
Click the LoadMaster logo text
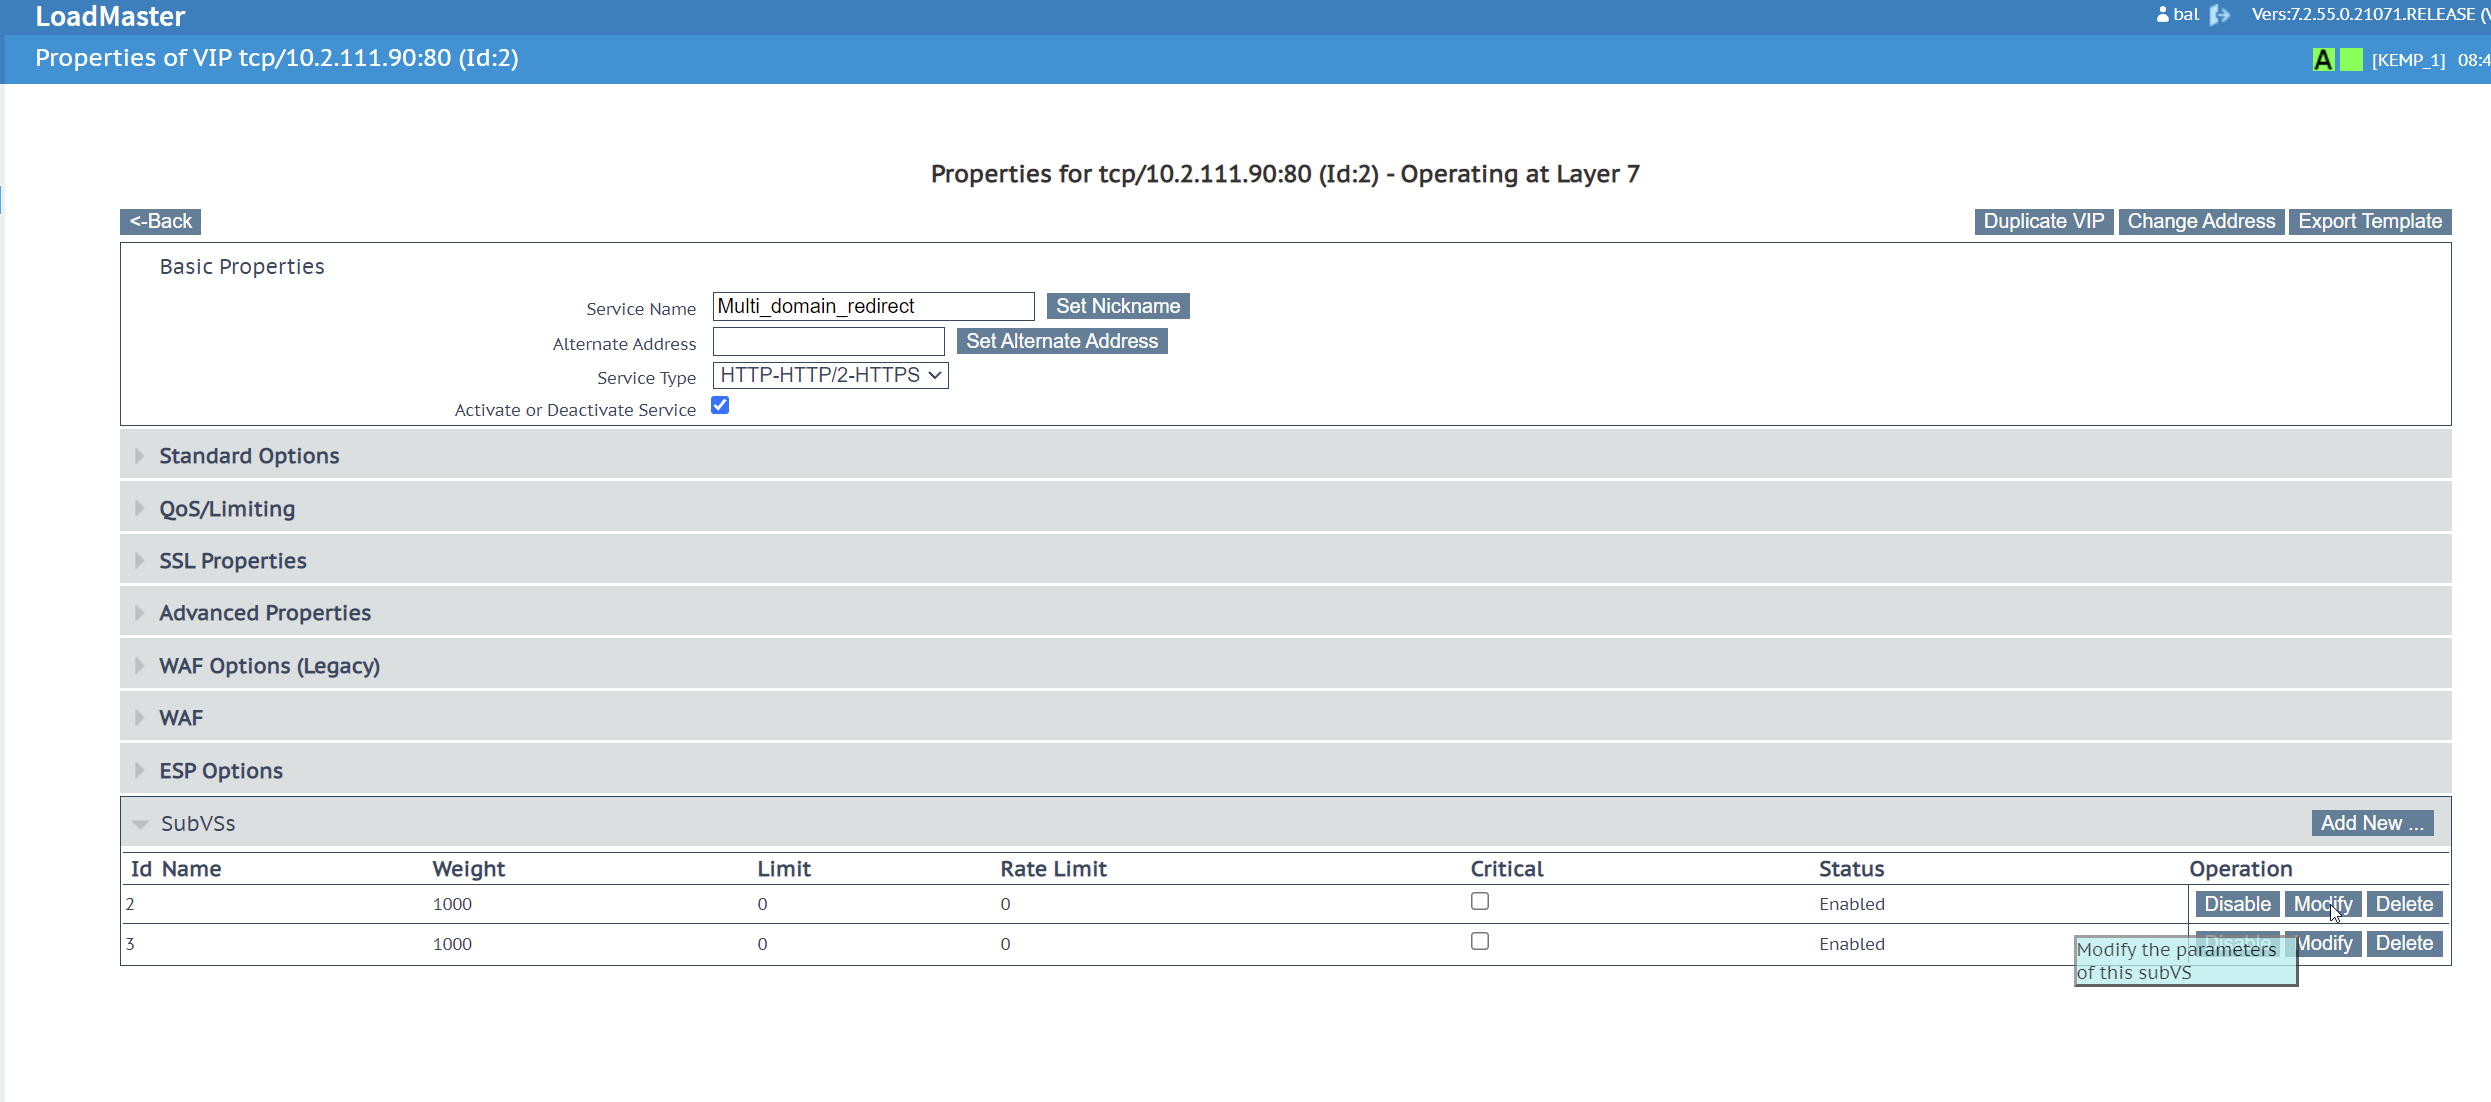110,16
